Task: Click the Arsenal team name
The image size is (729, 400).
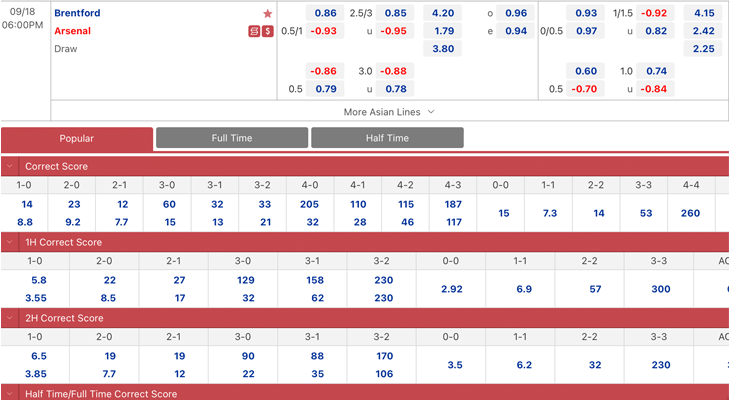Action: click(72, 31)
